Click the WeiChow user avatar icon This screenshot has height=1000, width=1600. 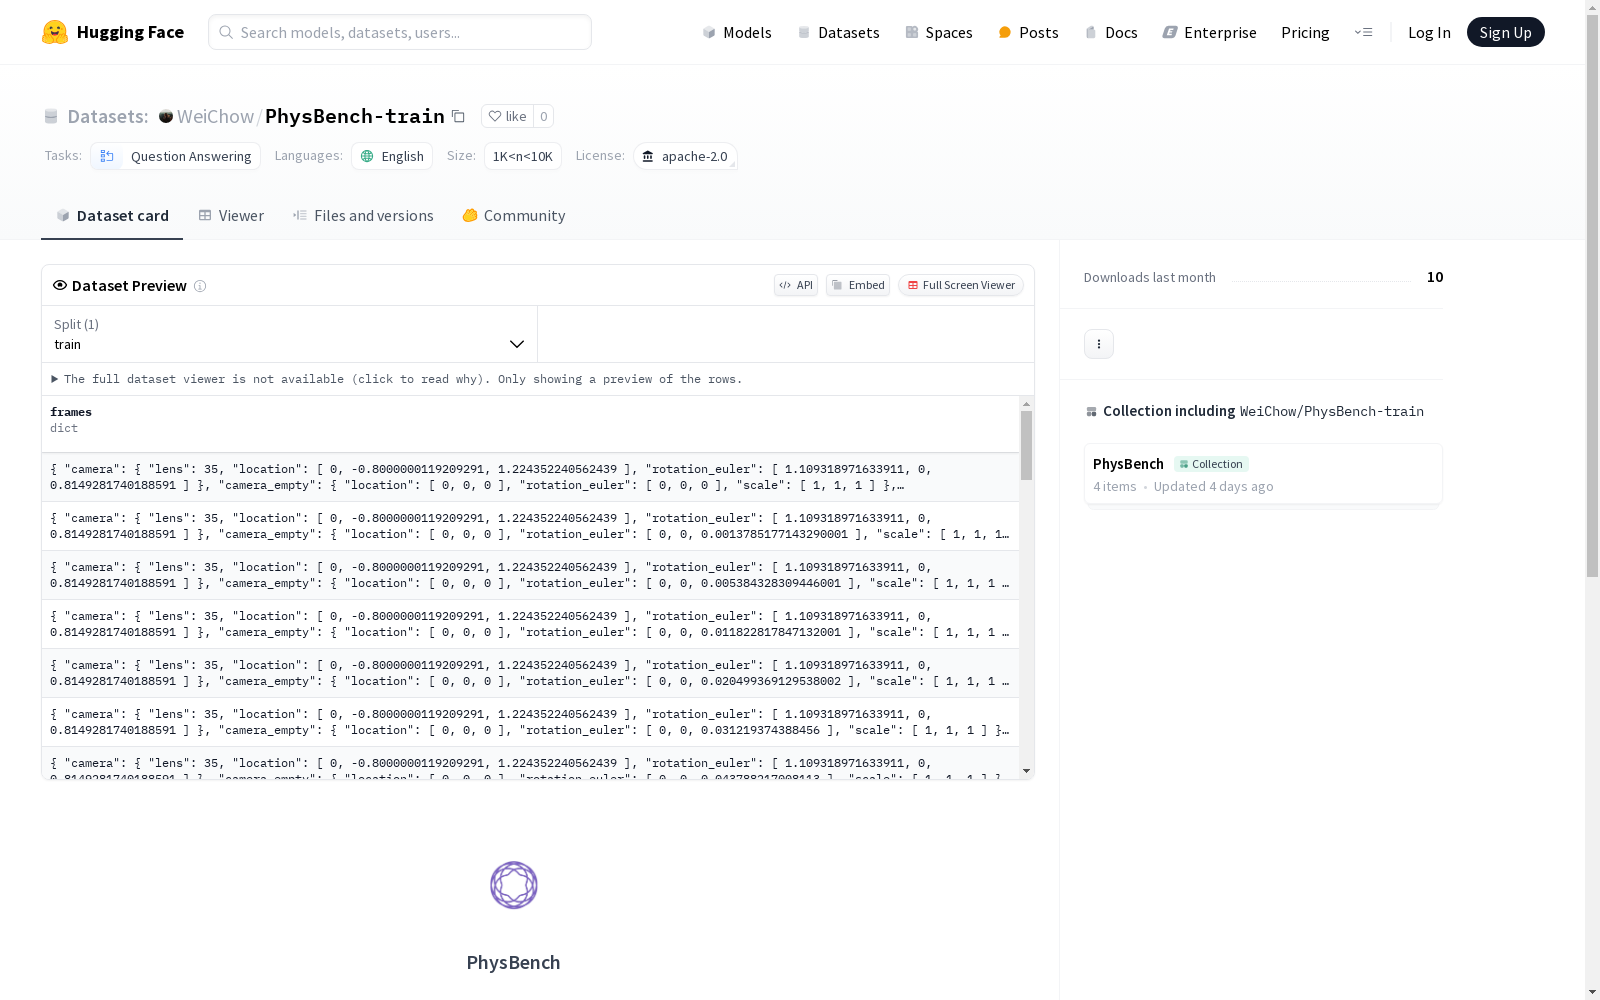(x=166, y=116)
